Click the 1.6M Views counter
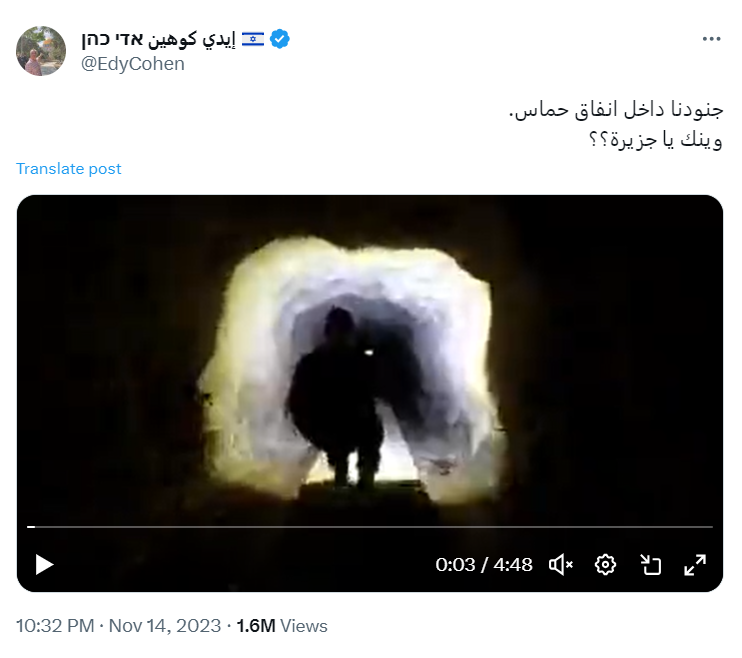 click(x=282, y=626)
